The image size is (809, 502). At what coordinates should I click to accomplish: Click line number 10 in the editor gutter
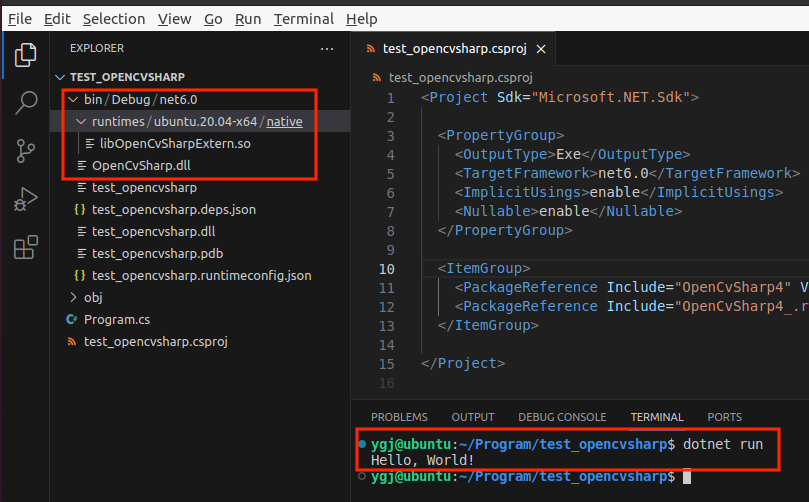[386, 269]
